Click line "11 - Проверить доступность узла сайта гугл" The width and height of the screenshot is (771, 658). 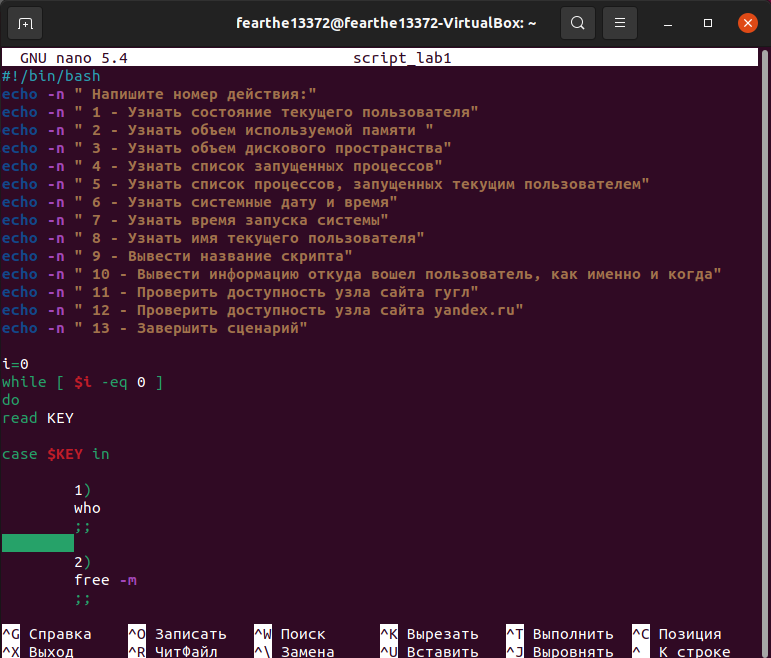pyautogui.click(x=240, y=292)
